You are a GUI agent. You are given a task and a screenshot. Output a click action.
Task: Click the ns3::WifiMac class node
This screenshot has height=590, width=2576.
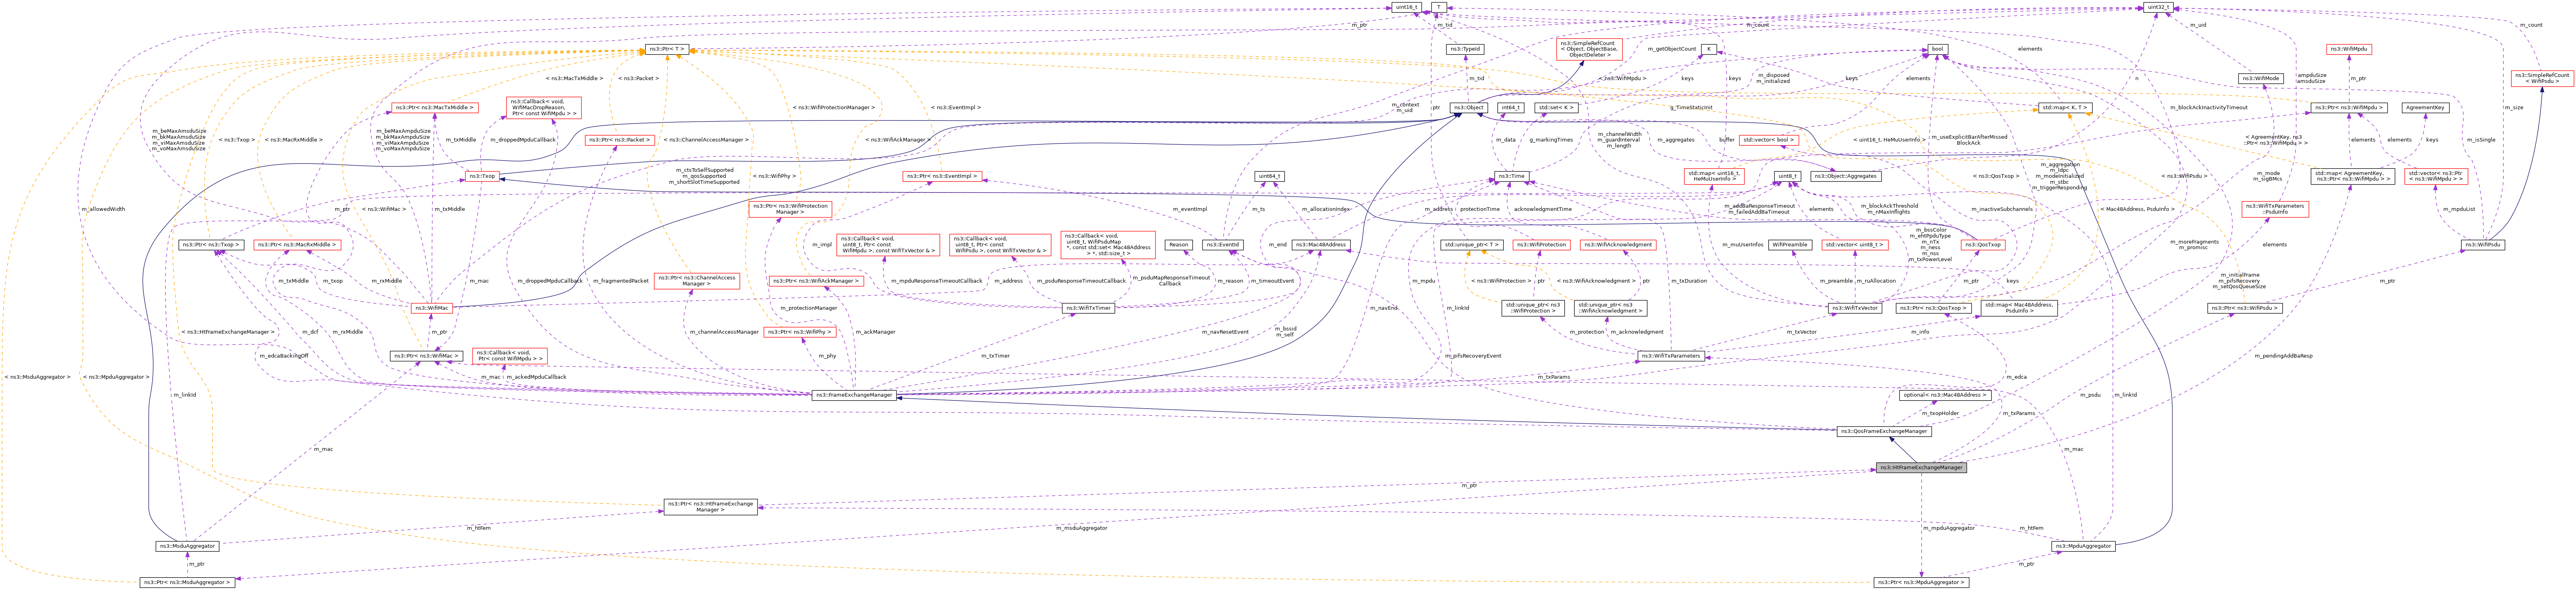[x=432, y=308]
